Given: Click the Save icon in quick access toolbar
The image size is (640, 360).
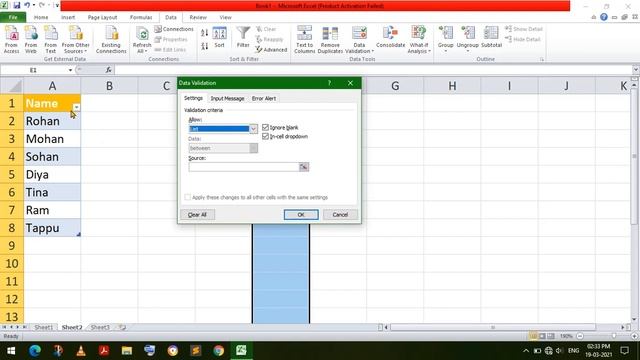Looking at the screenshot, I should point(16,5).
